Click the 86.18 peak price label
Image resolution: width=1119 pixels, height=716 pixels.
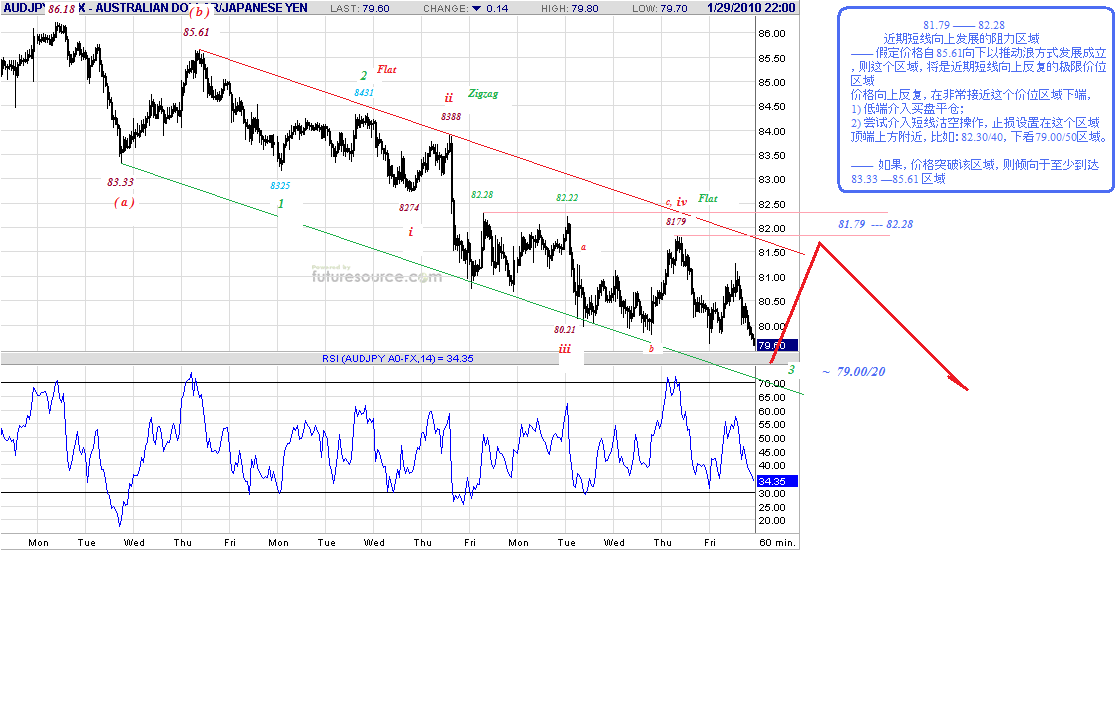tap(61, 9)
